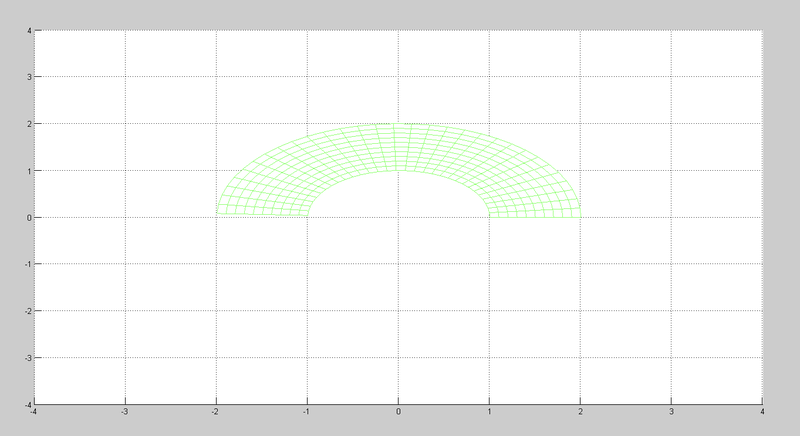
Task: Click the y-axis tick label 0
Action: [x=28, y=218]
